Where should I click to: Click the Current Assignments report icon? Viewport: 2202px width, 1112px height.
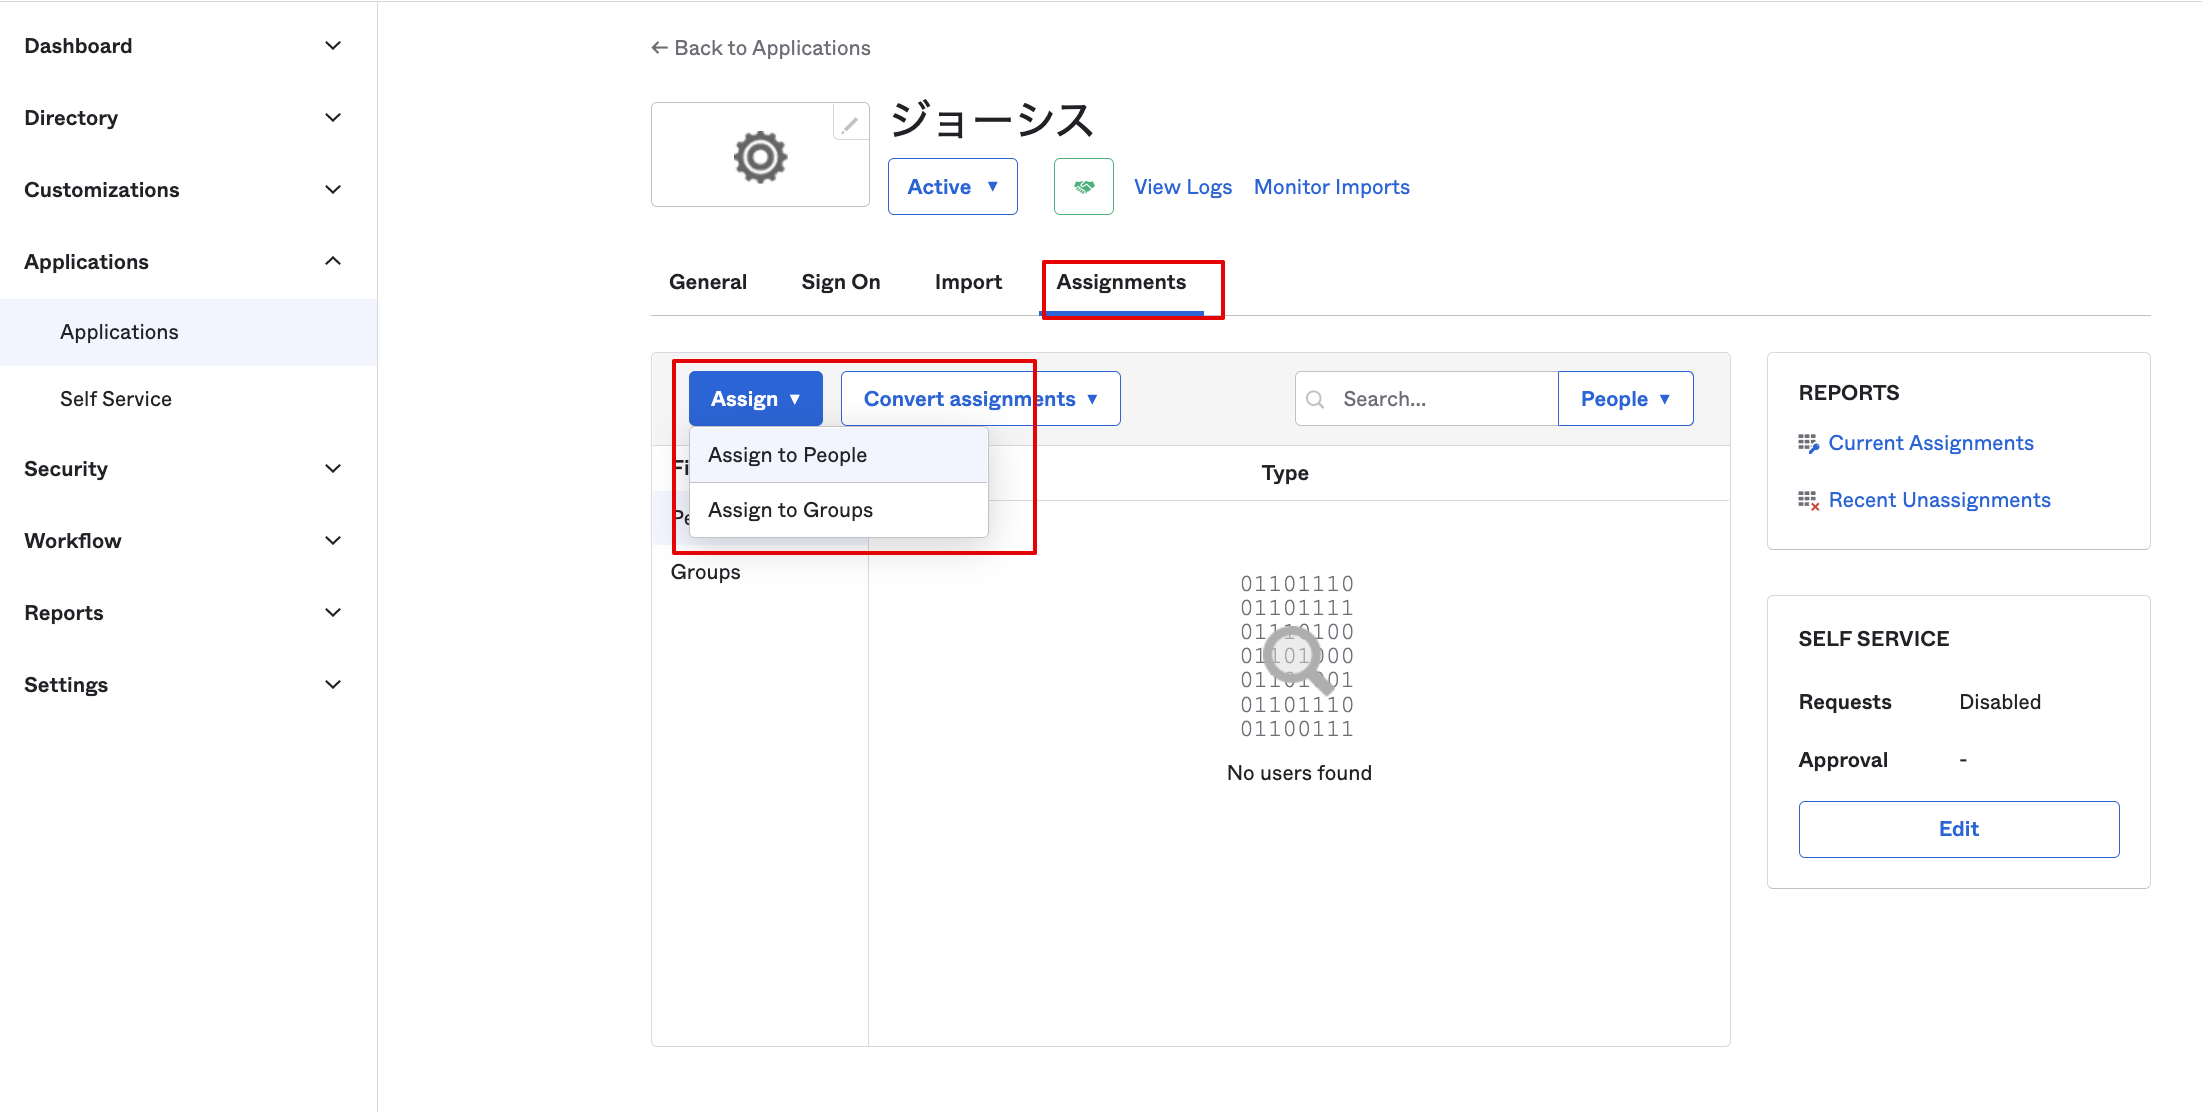[x=1807, y=443]
